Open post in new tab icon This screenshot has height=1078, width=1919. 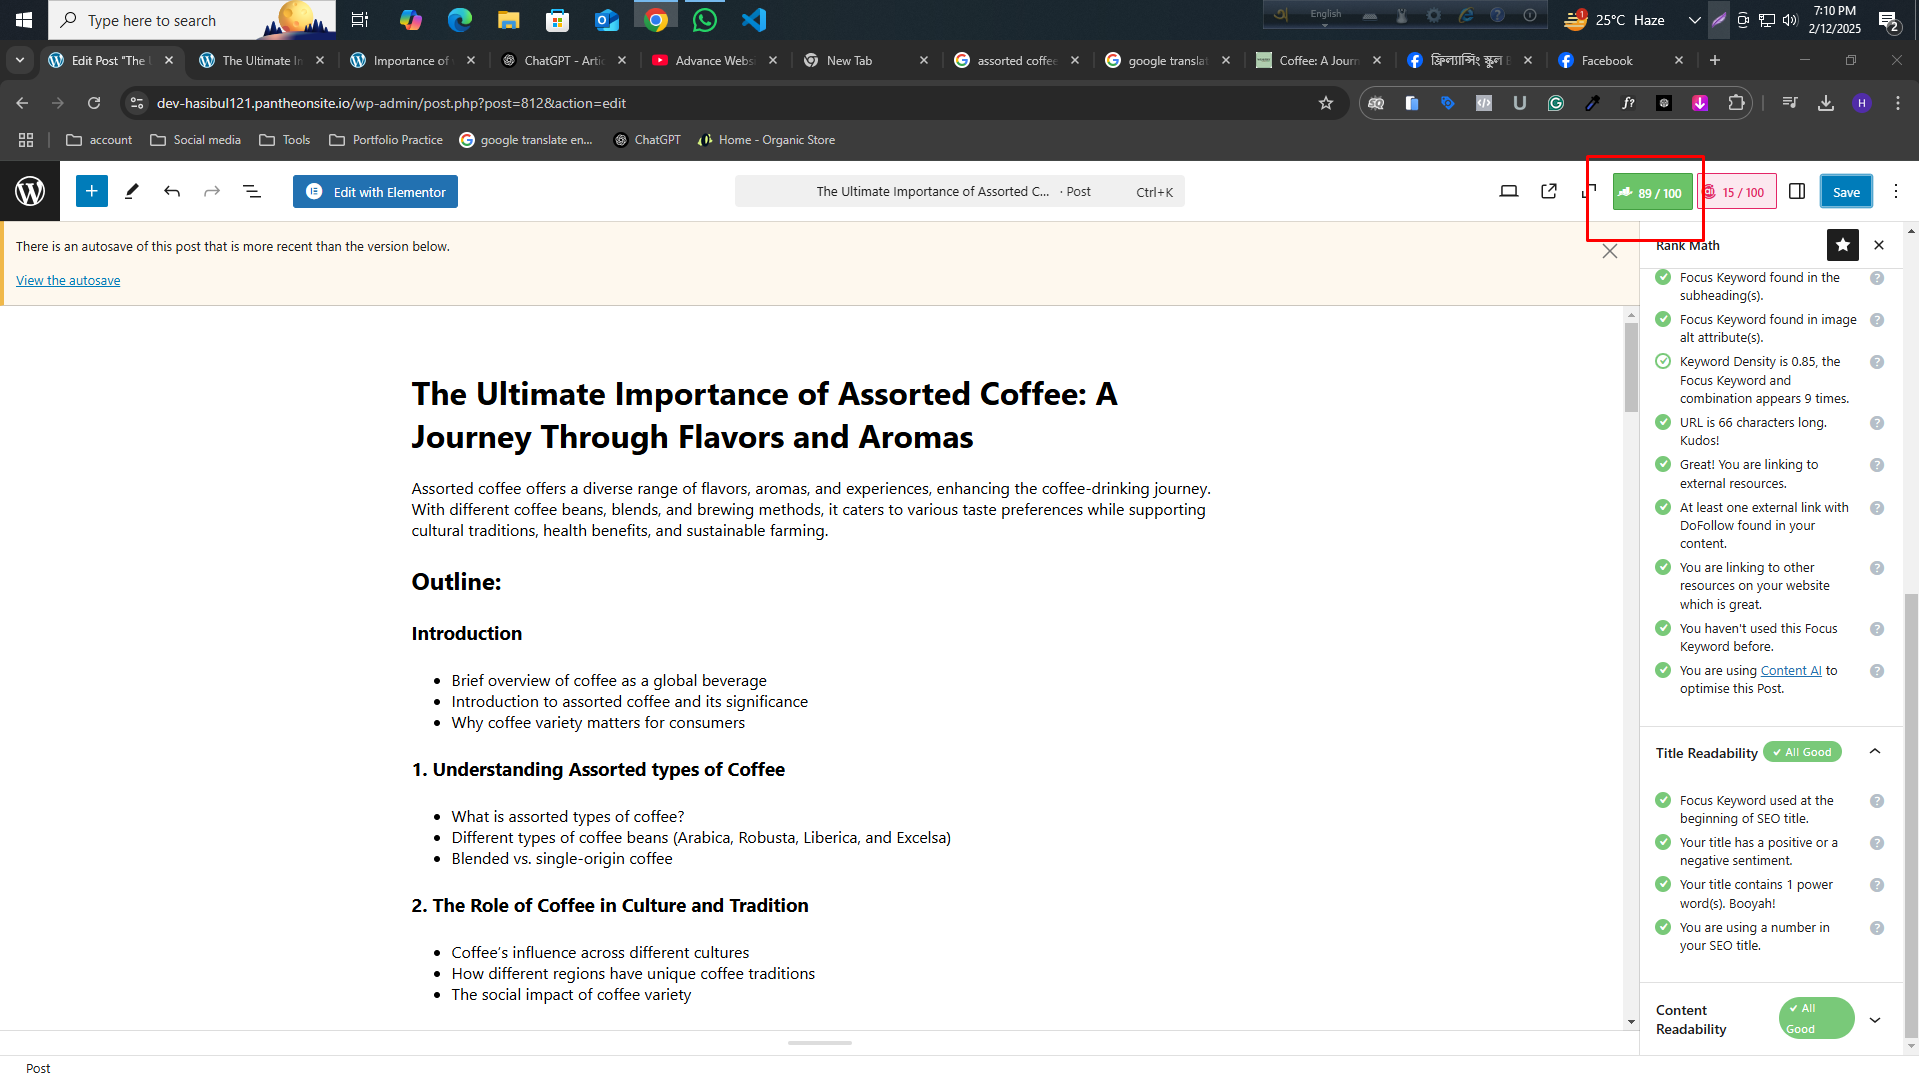tap(1548, 192)
